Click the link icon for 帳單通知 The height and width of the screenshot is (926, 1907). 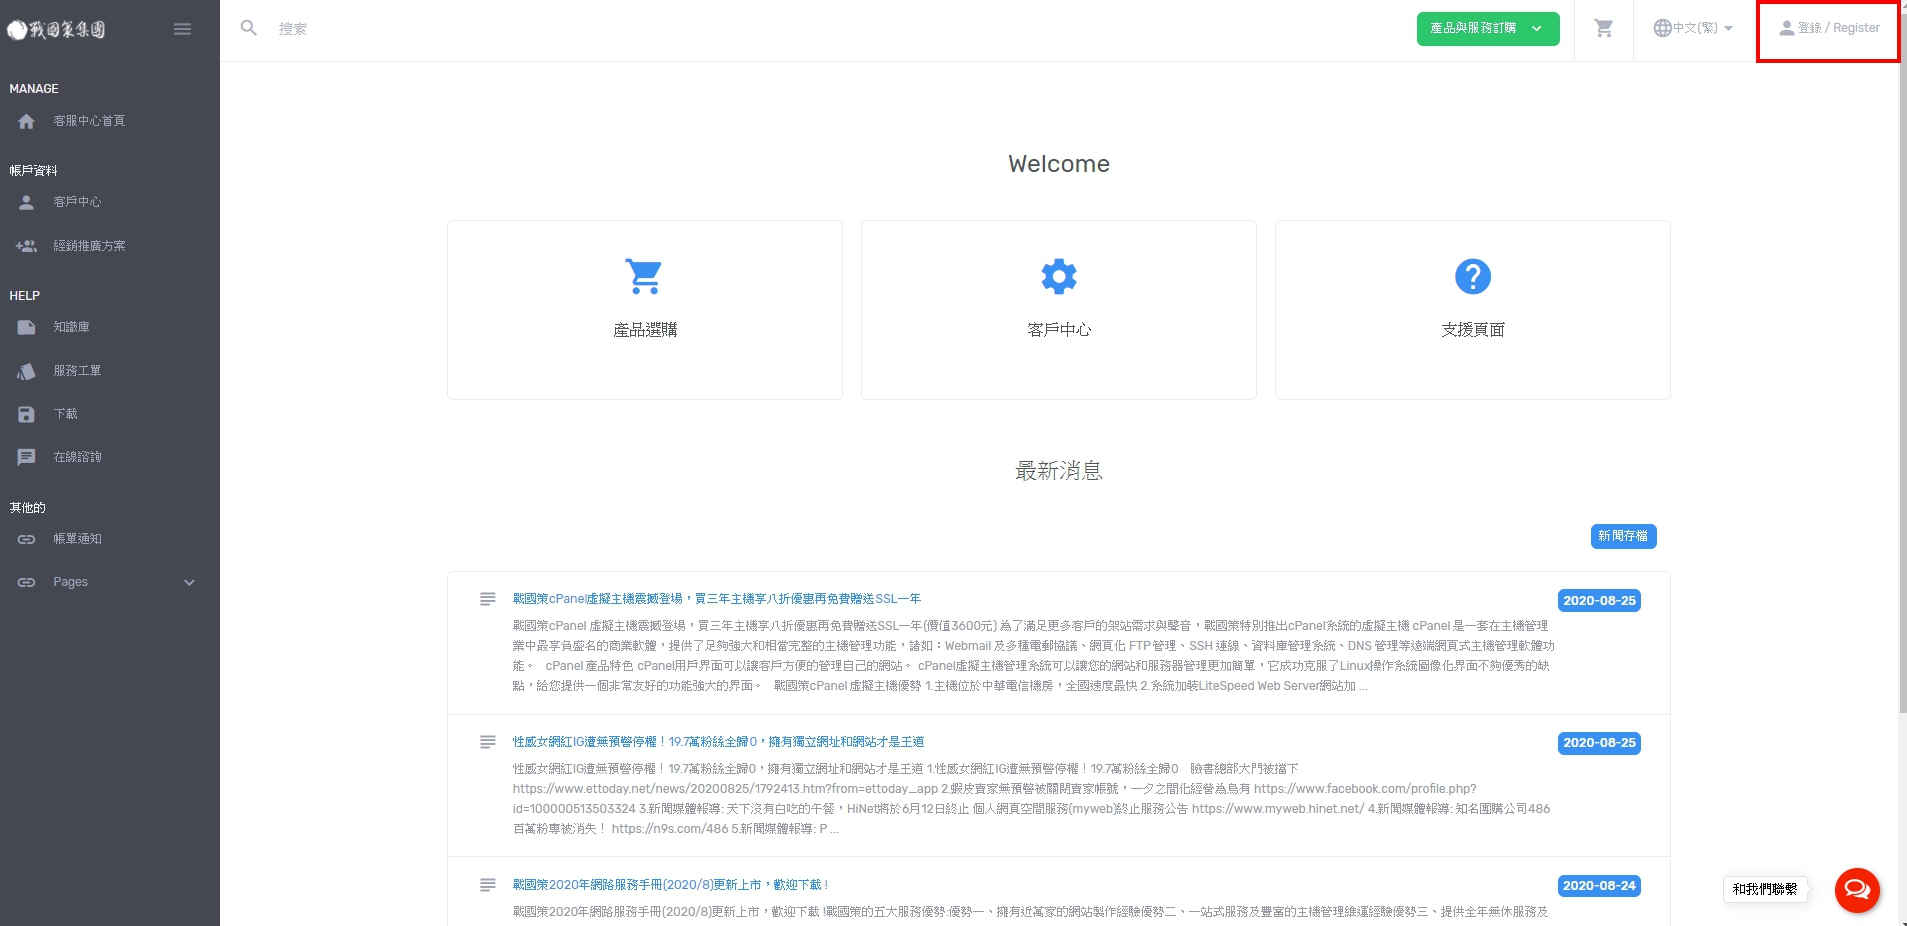(x=26, y=539)
